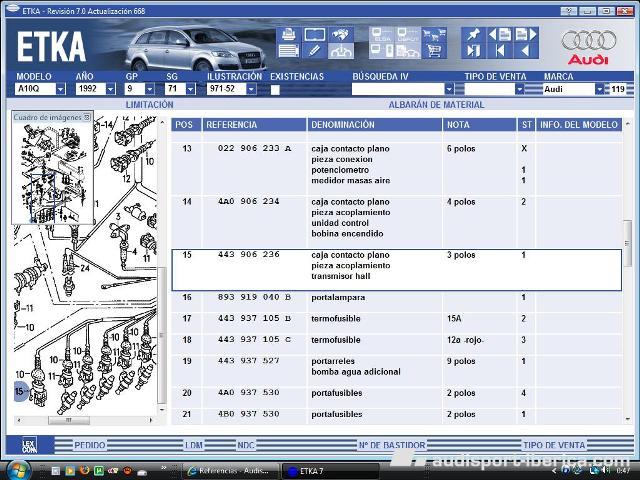Switch to ALBARÁN DE MATERIAL tab

click(436, 105)
